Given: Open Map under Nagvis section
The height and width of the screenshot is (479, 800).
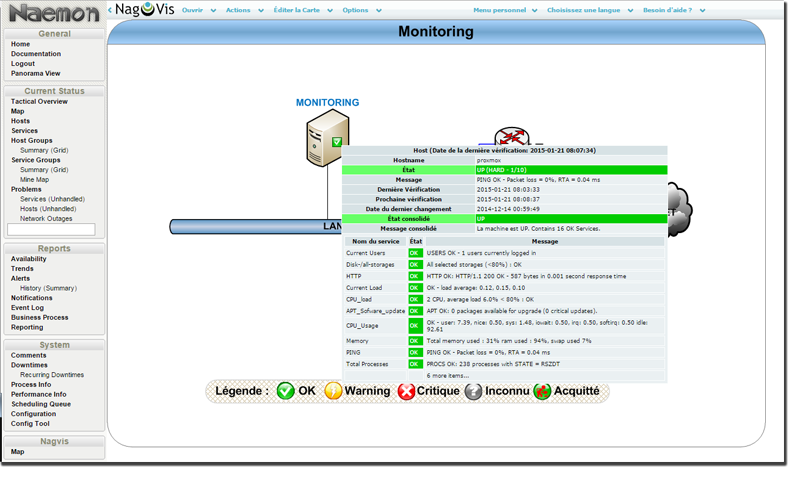Looking at the screenshot, I should pyautogui.click(x=17, y=452).
